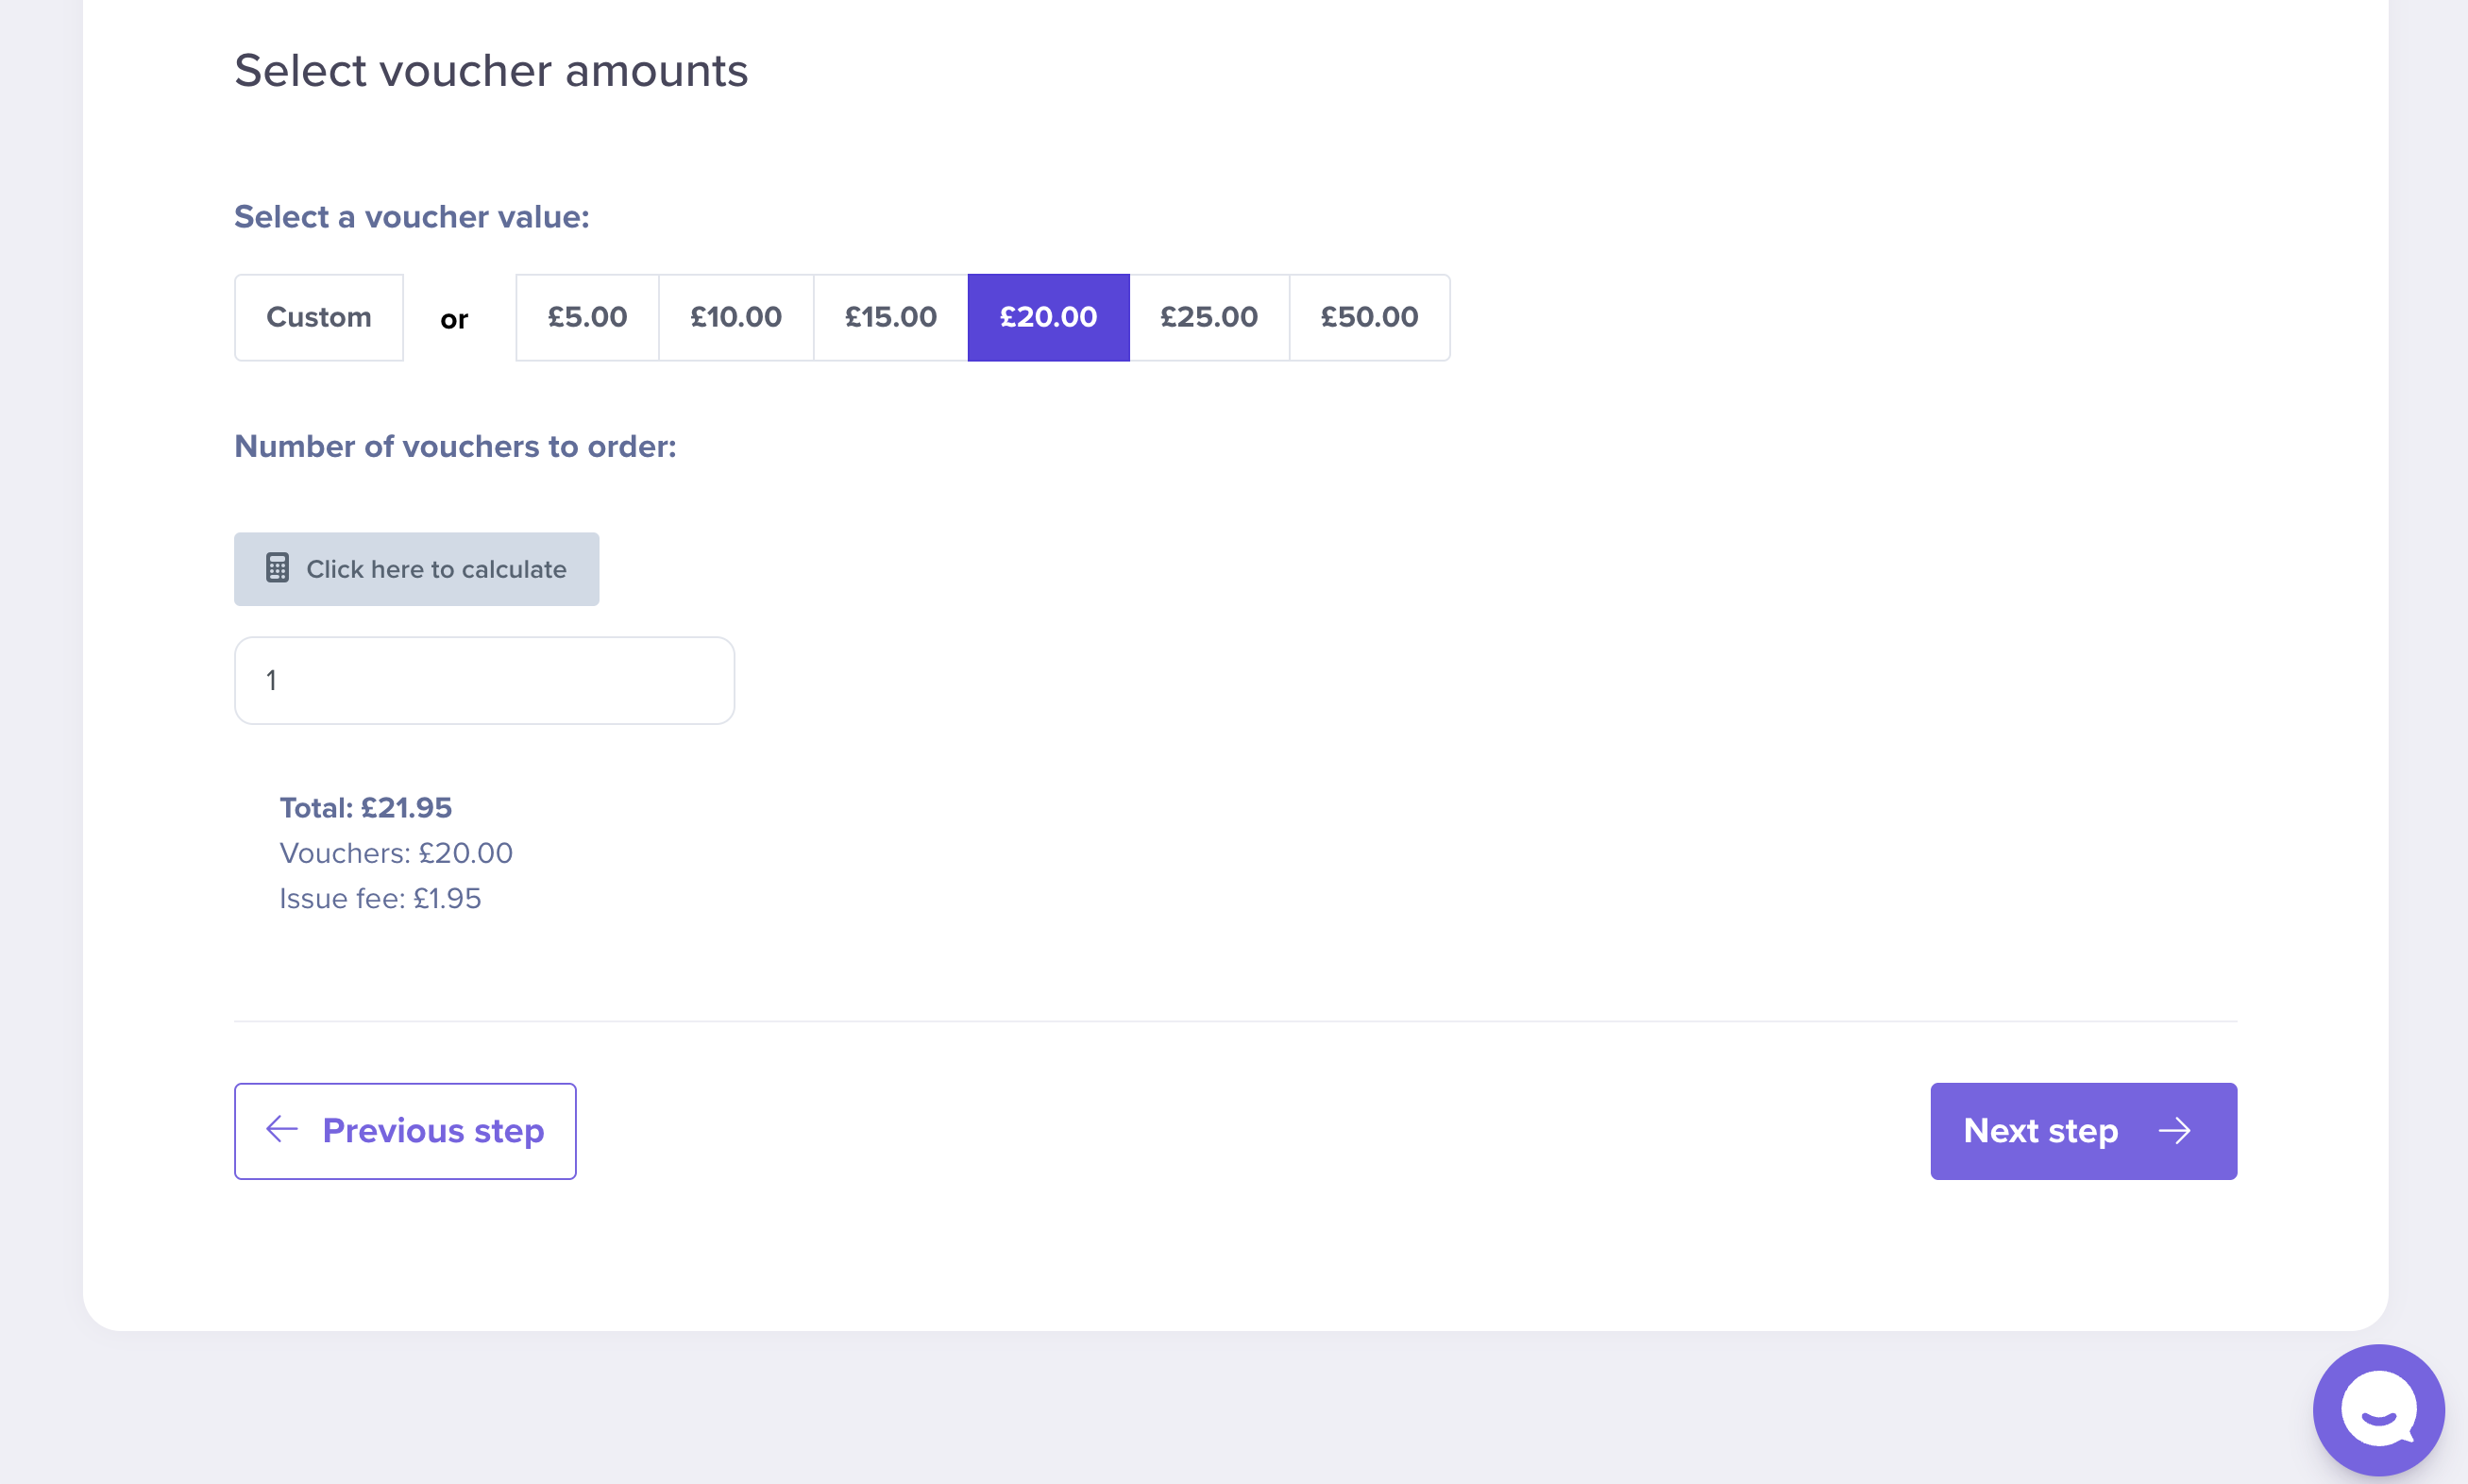Open the live chat widget
Viewport: 2468px width, 1484px height.
coord(2377,1409)
